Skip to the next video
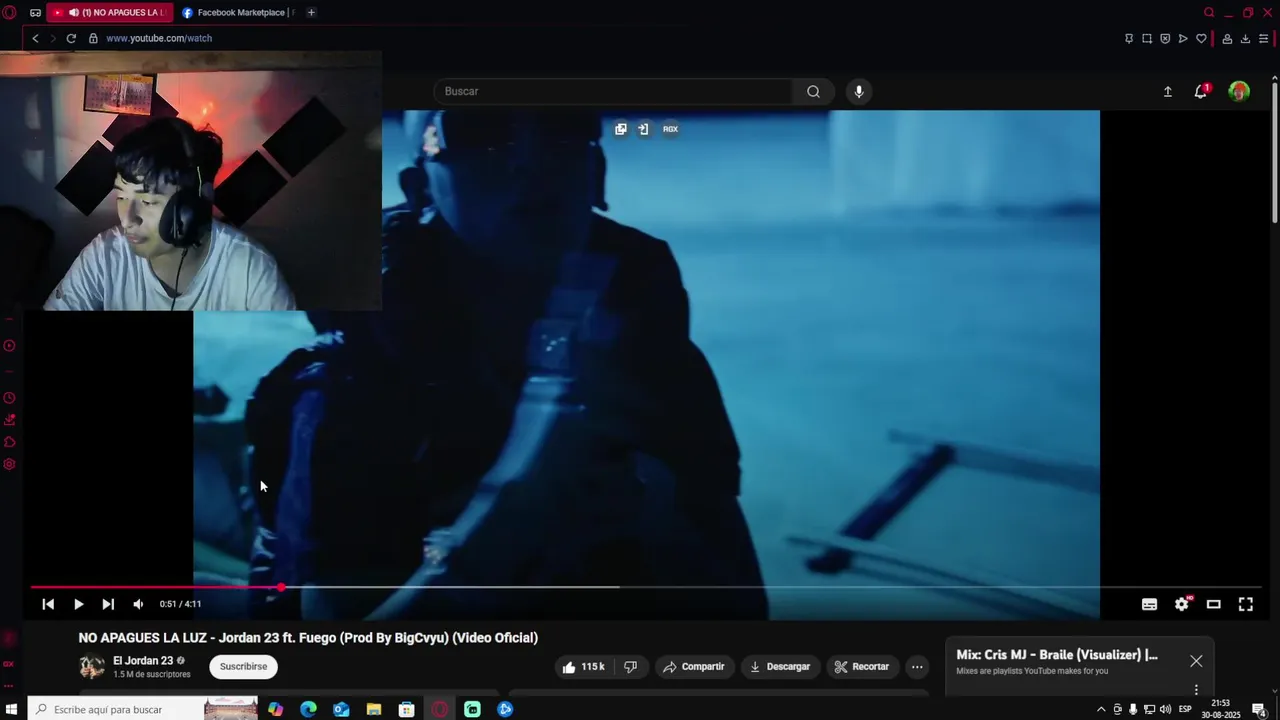 pyautogui.click(x=108, y=604)
